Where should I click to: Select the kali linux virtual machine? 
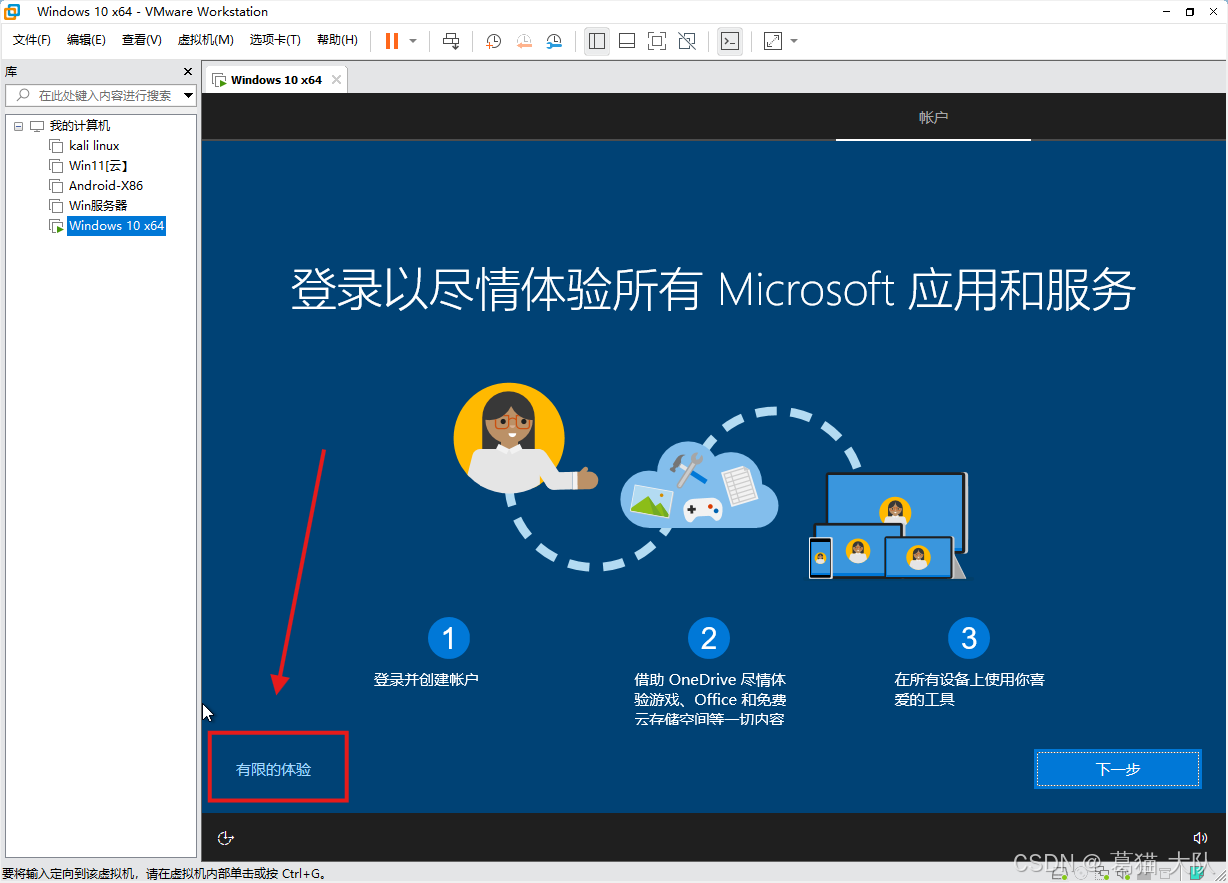(x=94, y=146)
